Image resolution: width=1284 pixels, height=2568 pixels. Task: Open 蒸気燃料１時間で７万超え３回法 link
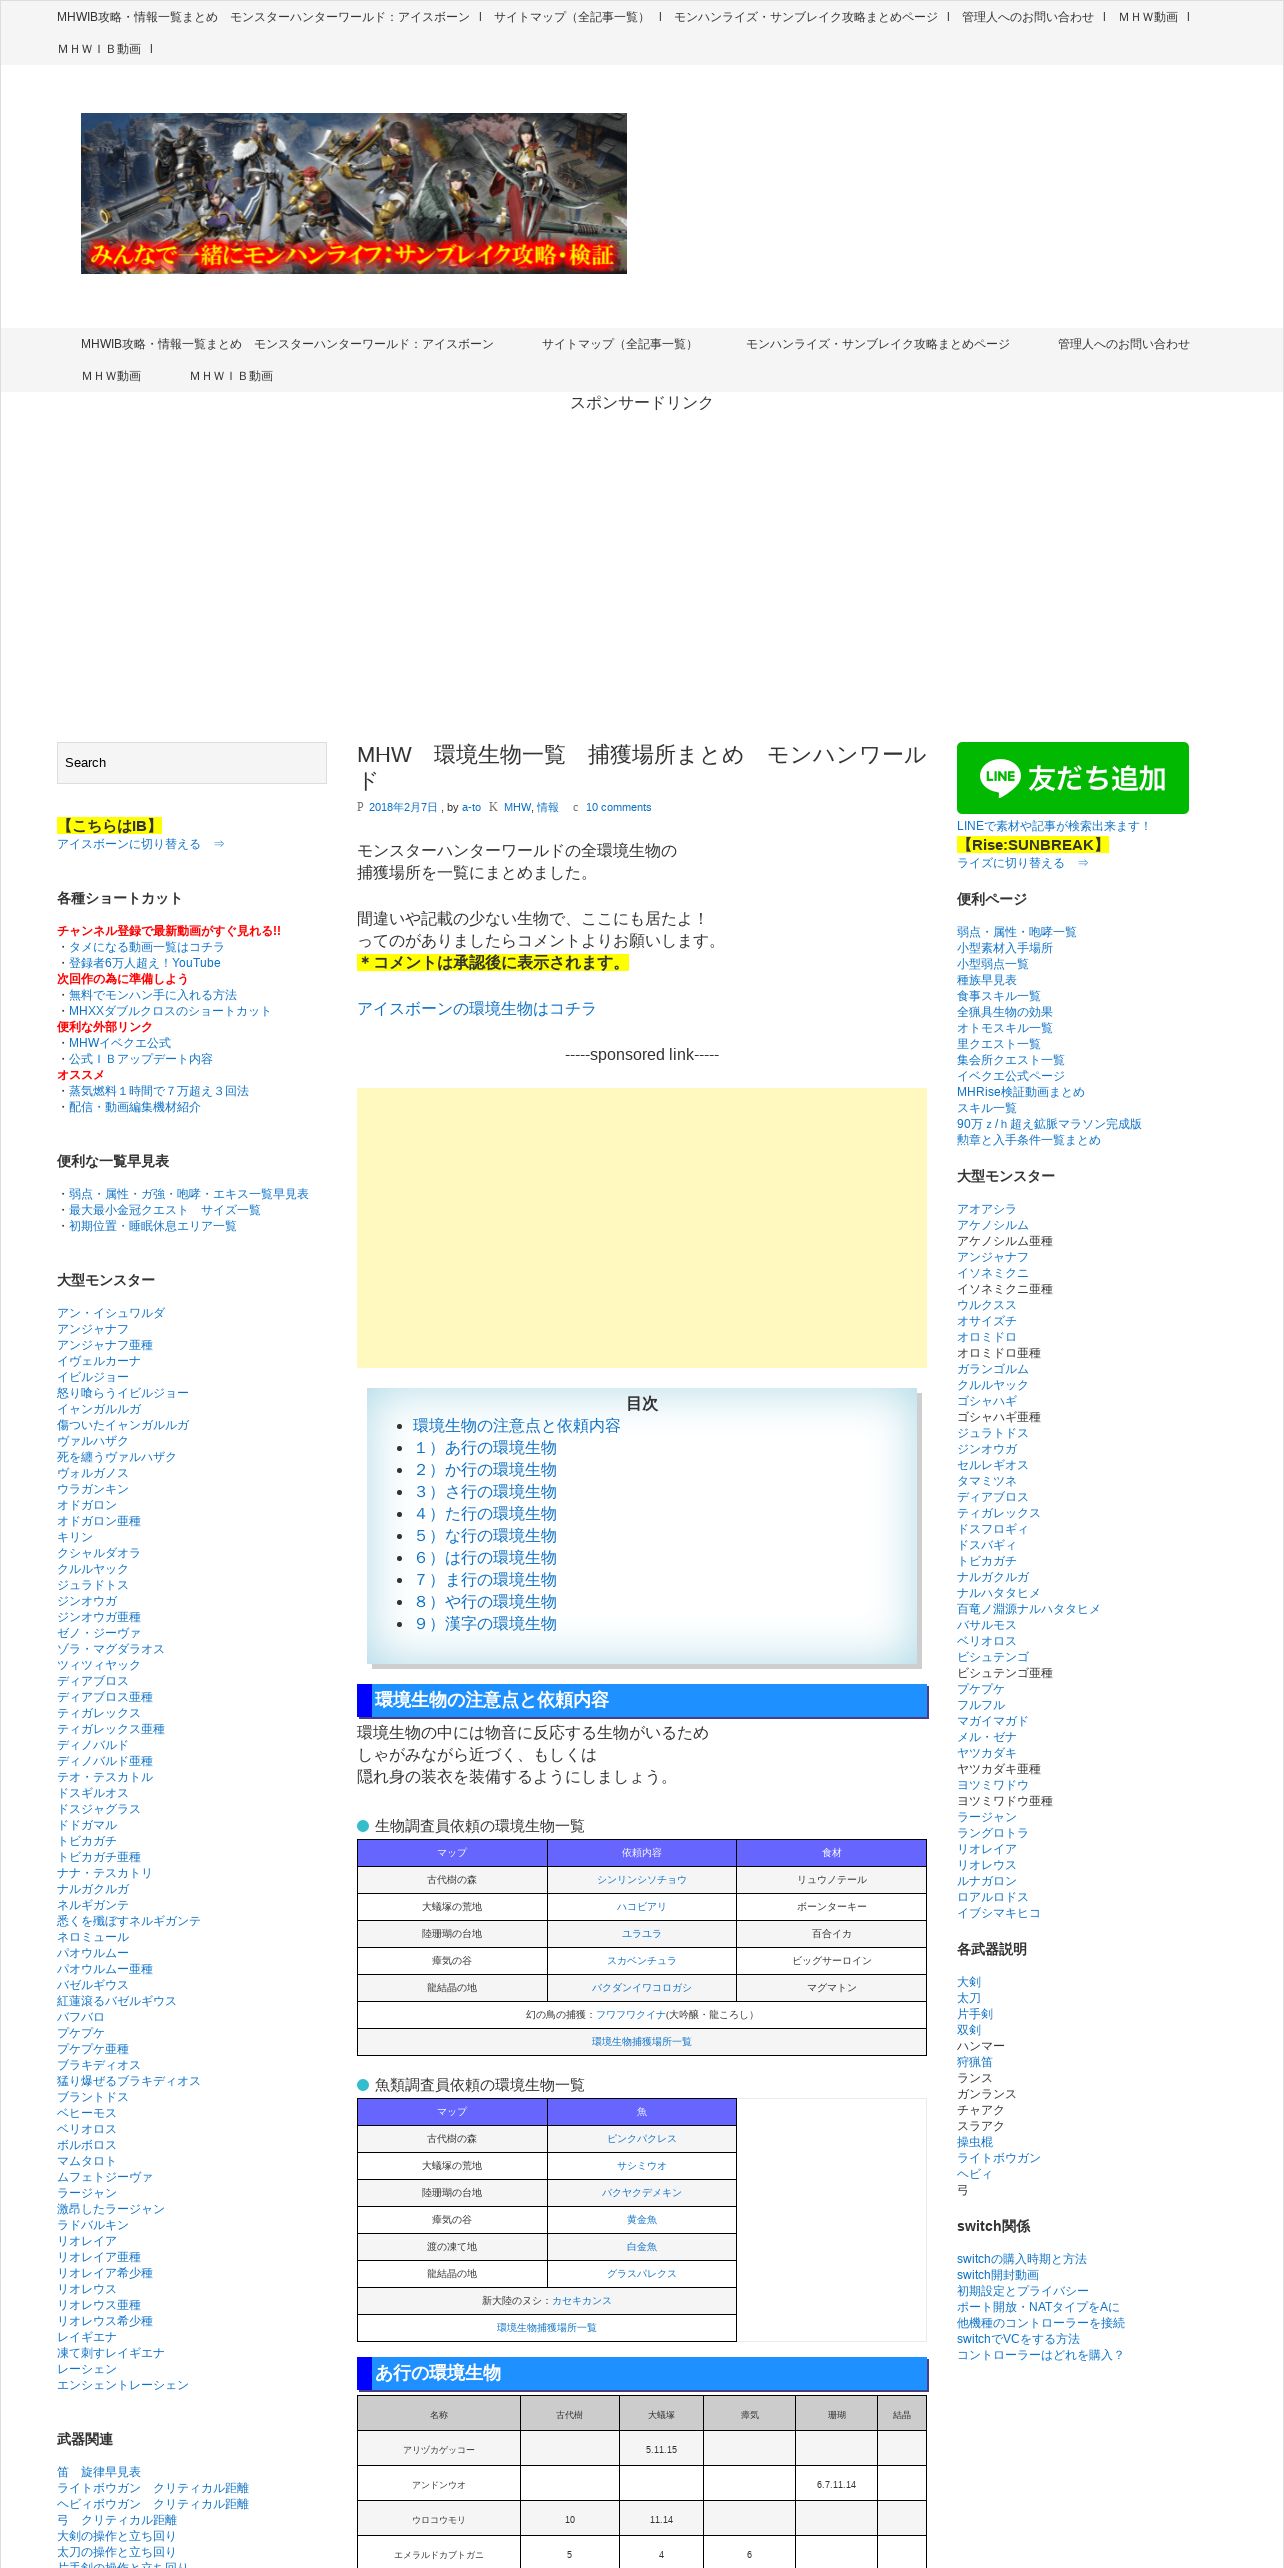[x=159, y=1091]
